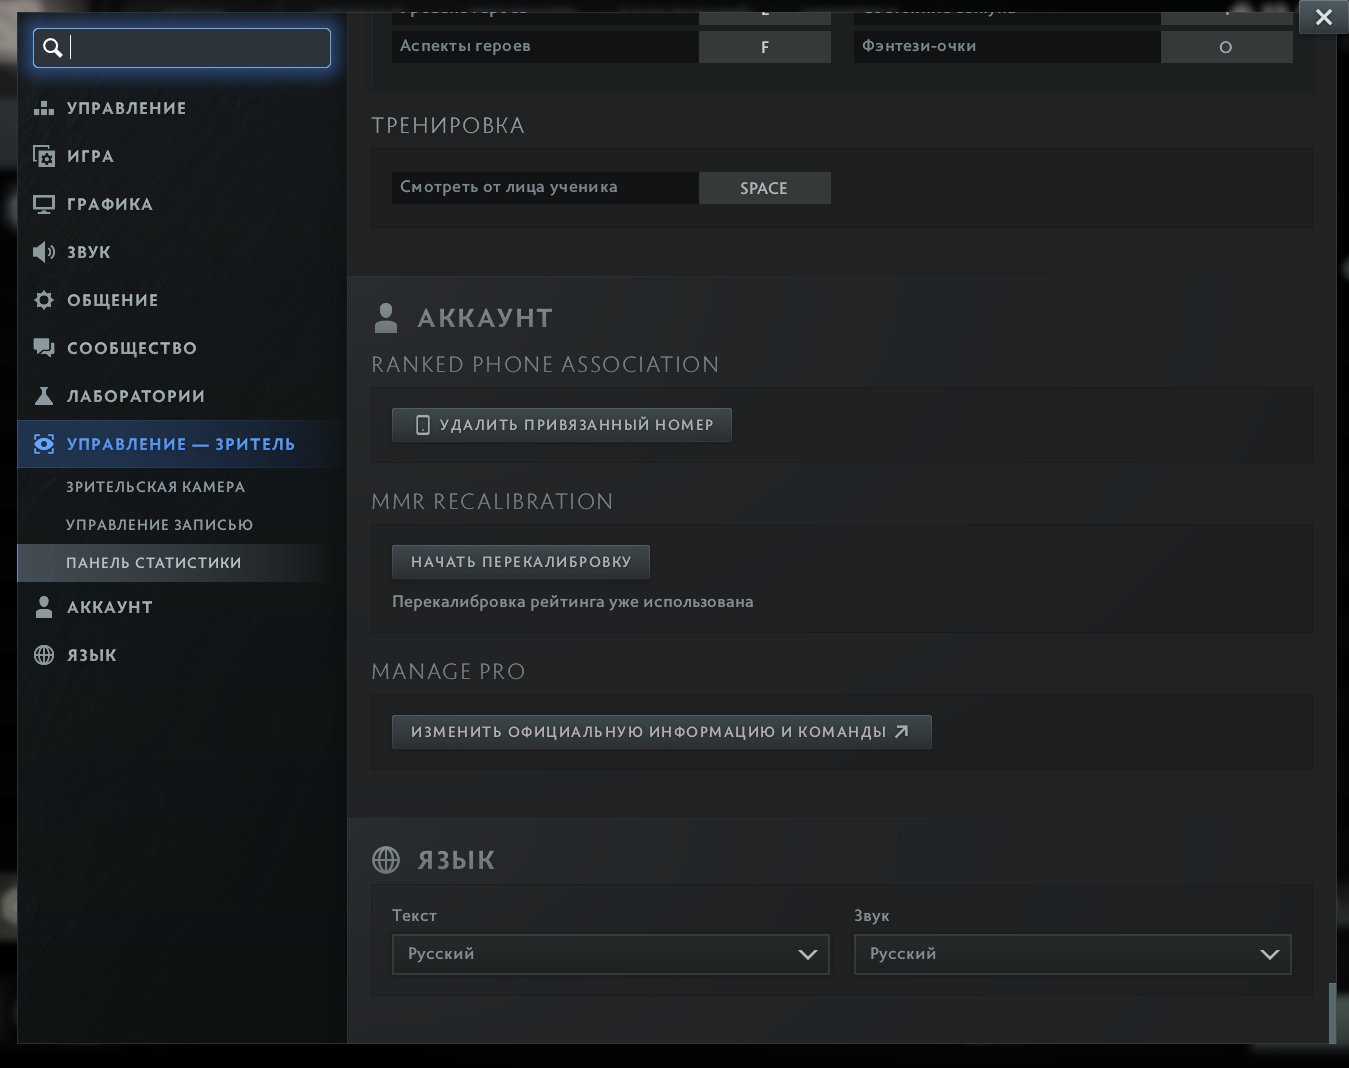
Task: Go to Управление записью subsection
Action: [159, 525]
